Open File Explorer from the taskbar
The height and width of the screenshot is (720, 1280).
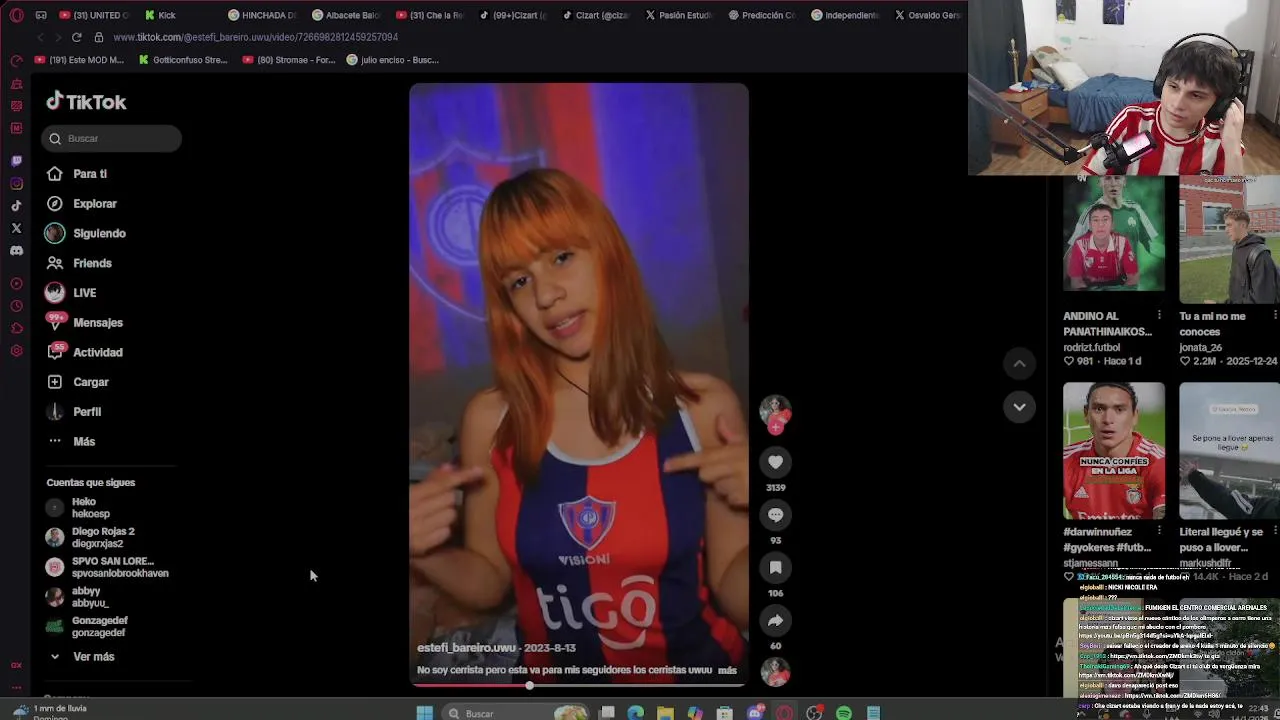pyautogui.click(x=665, y=713)
